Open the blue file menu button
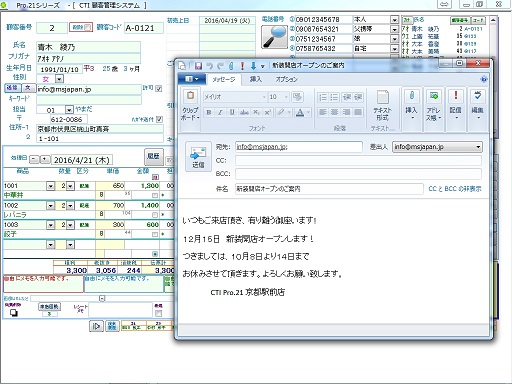The height and width of the screenshot is (384, 512). pos(191,79)
